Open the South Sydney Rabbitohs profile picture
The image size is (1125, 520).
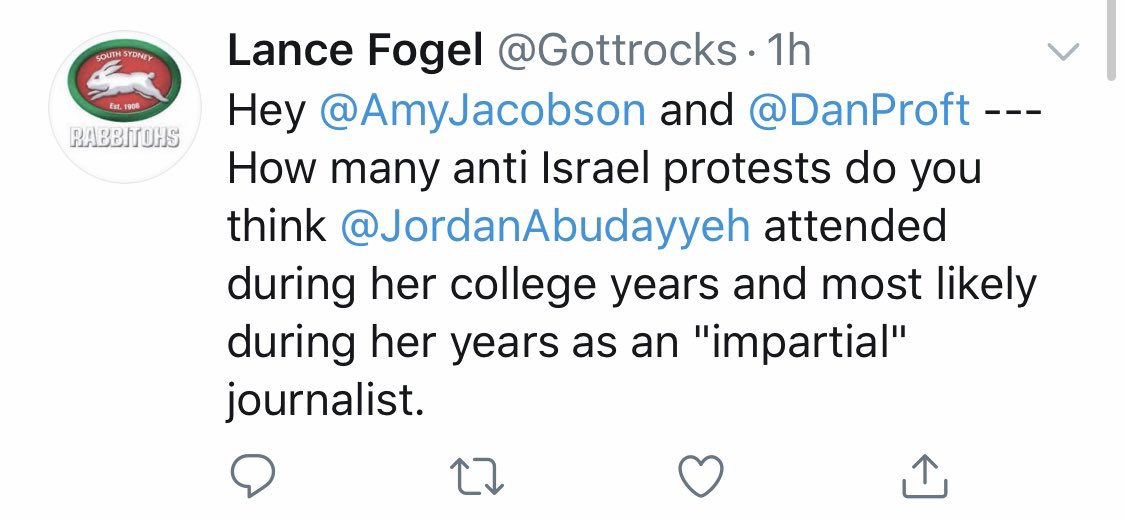(x=125, y=102)
